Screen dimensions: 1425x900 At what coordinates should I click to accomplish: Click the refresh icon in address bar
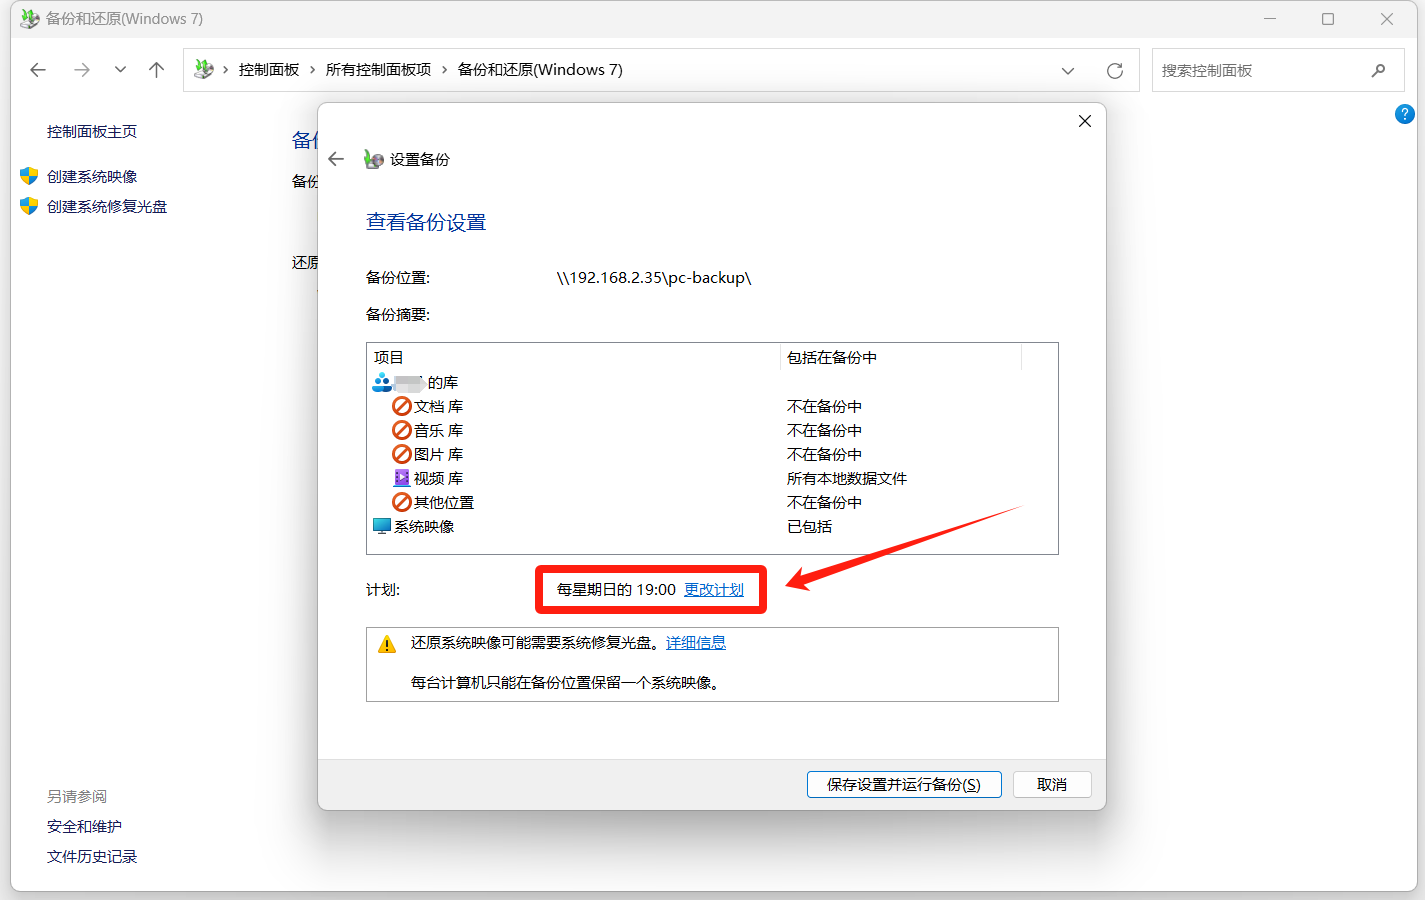(x=1115, y=70)
